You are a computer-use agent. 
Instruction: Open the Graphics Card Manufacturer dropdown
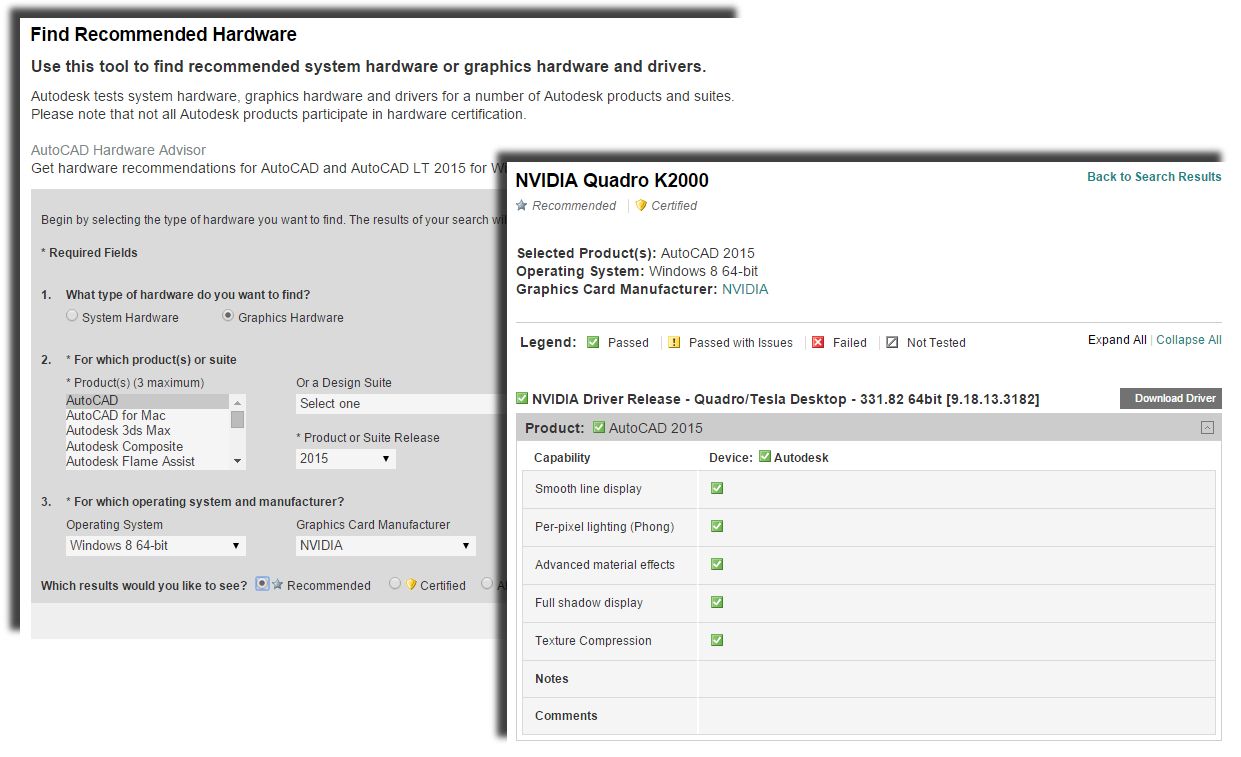[x=386, y=545]
